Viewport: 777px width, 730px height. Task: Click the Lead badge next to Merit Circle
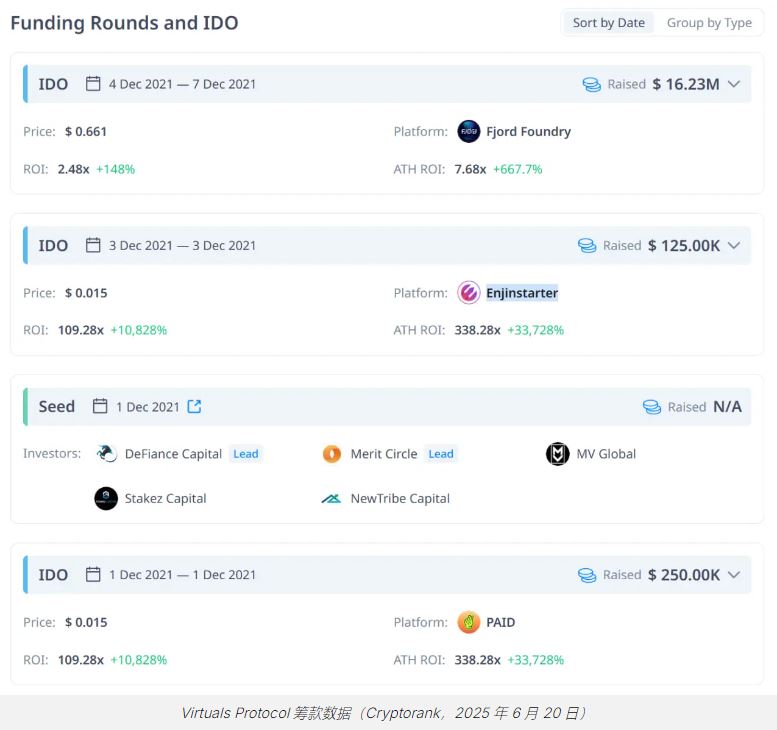click(441, 454)
